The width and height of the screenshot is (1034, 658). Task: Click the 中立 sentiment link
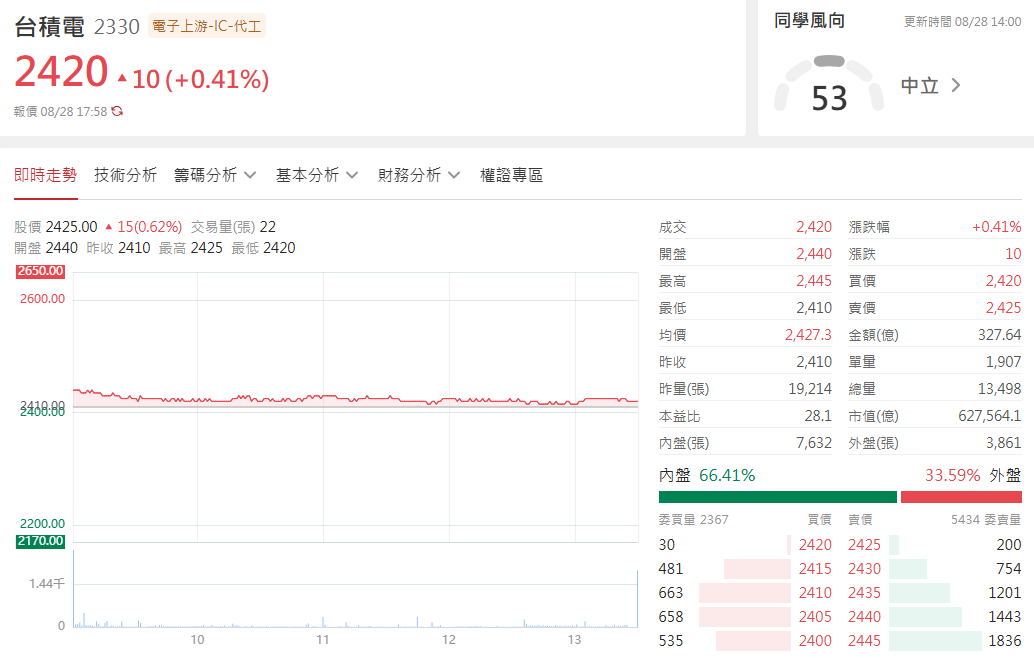click(x=920, y=86)
